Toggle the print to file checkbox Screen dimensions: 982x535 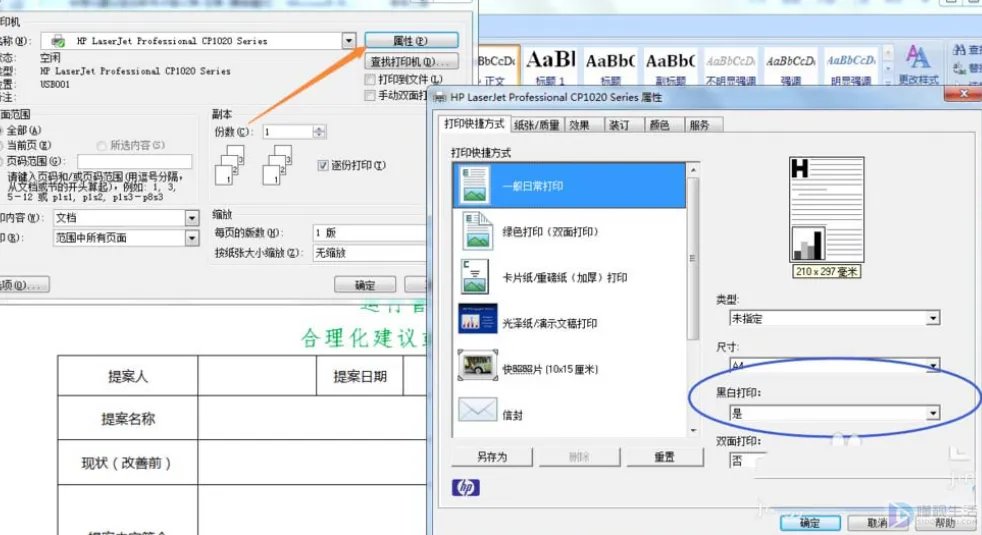point(370,80)
